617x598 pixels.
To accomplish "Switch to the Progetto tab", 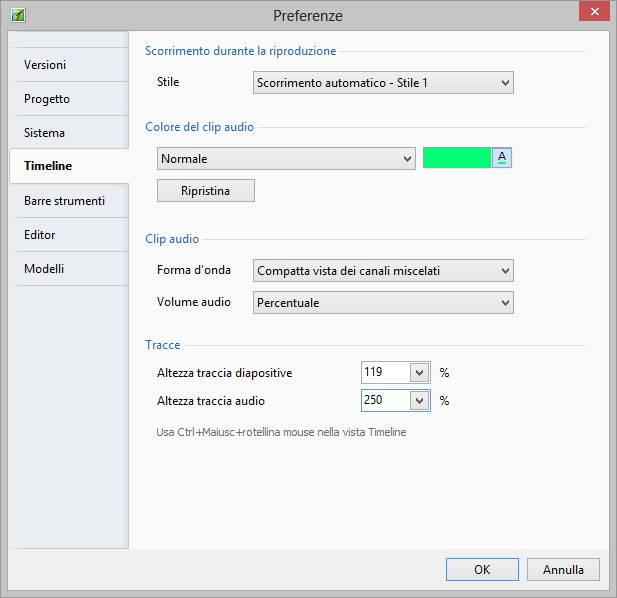I will point(47,99).
